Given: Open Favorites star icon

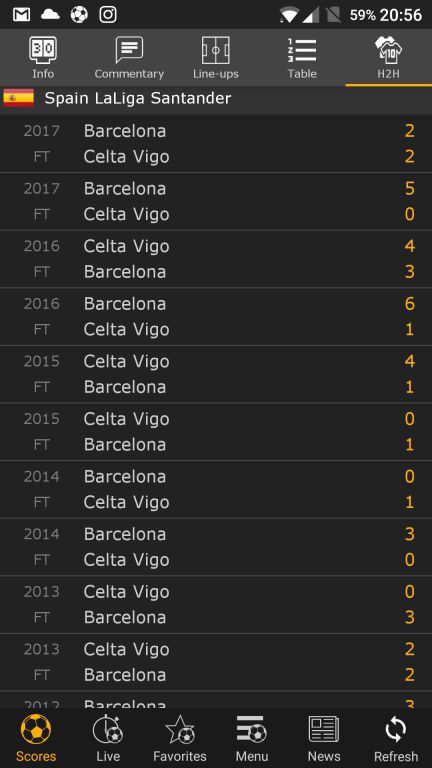Looking at the screenshot, I should [x=180, y=739].
